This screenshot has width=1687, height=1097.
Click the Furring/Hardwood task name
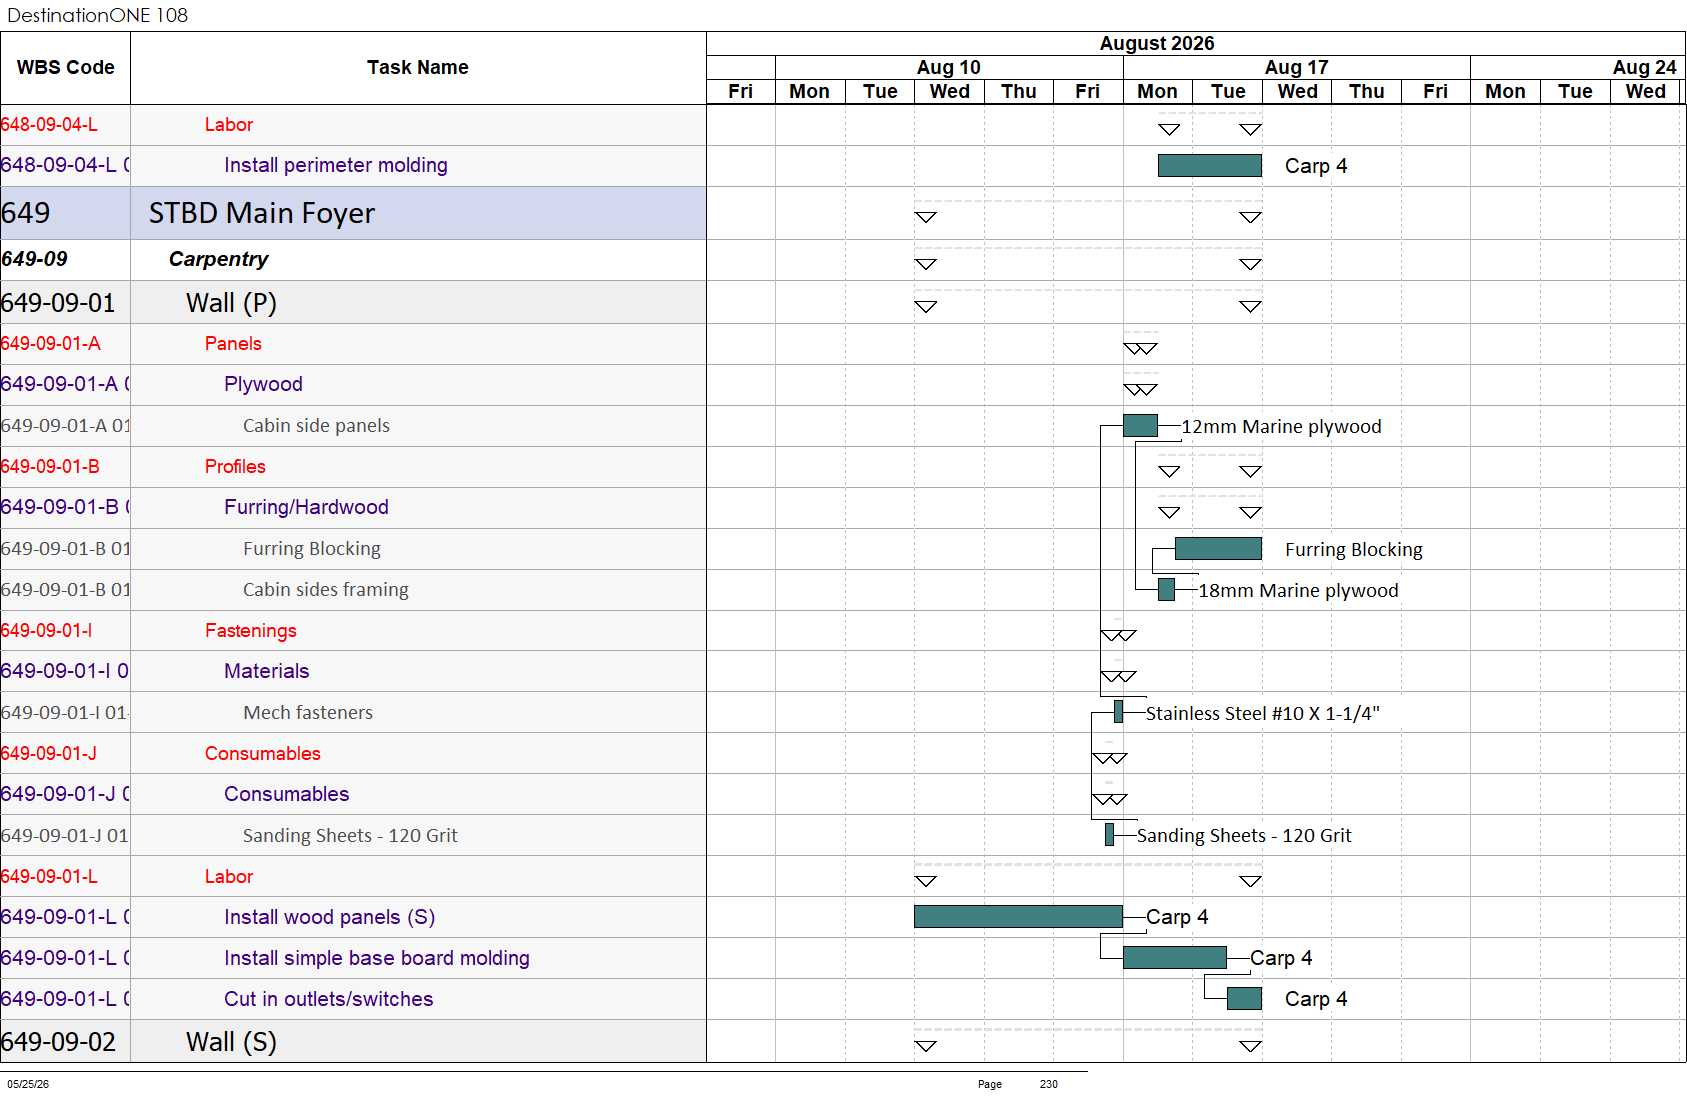coord(306,507)
